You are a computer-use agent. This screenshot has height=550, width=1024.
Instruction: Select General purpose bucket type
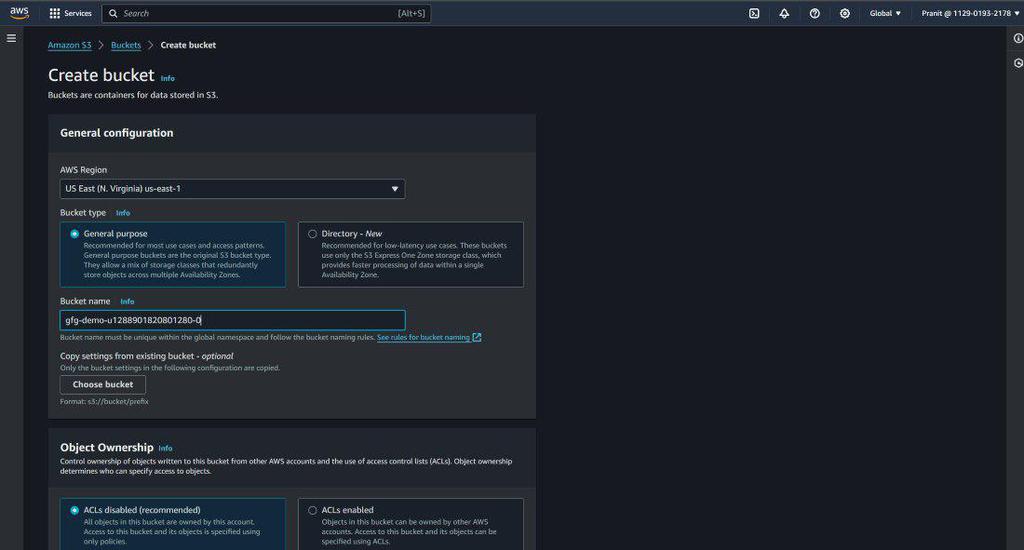coord(172,254)
